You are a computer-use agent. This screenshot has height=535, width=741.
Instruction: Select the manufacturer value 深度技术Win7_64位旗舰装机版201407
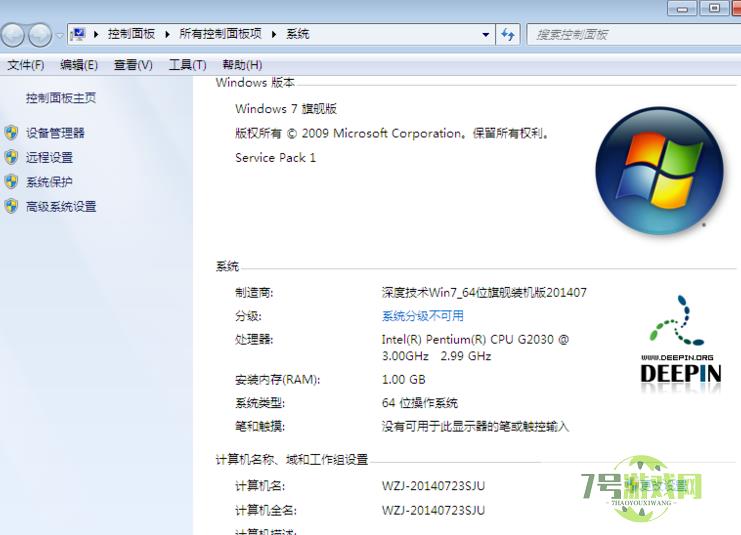tap(484, 293)
